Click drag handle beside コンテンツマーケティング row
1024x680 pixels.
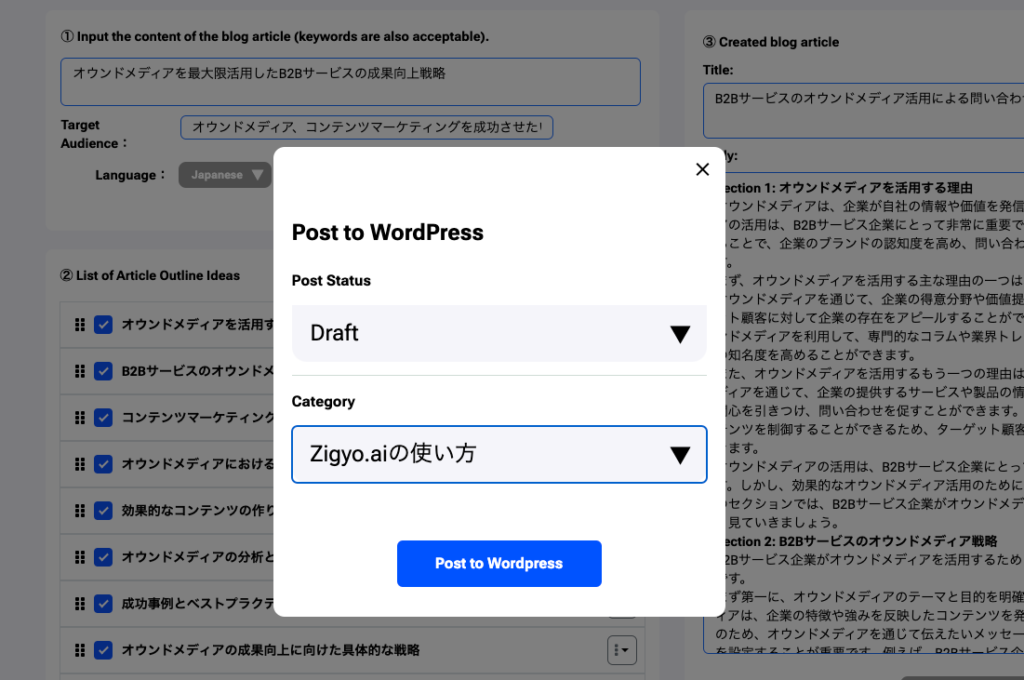(80, 417)
